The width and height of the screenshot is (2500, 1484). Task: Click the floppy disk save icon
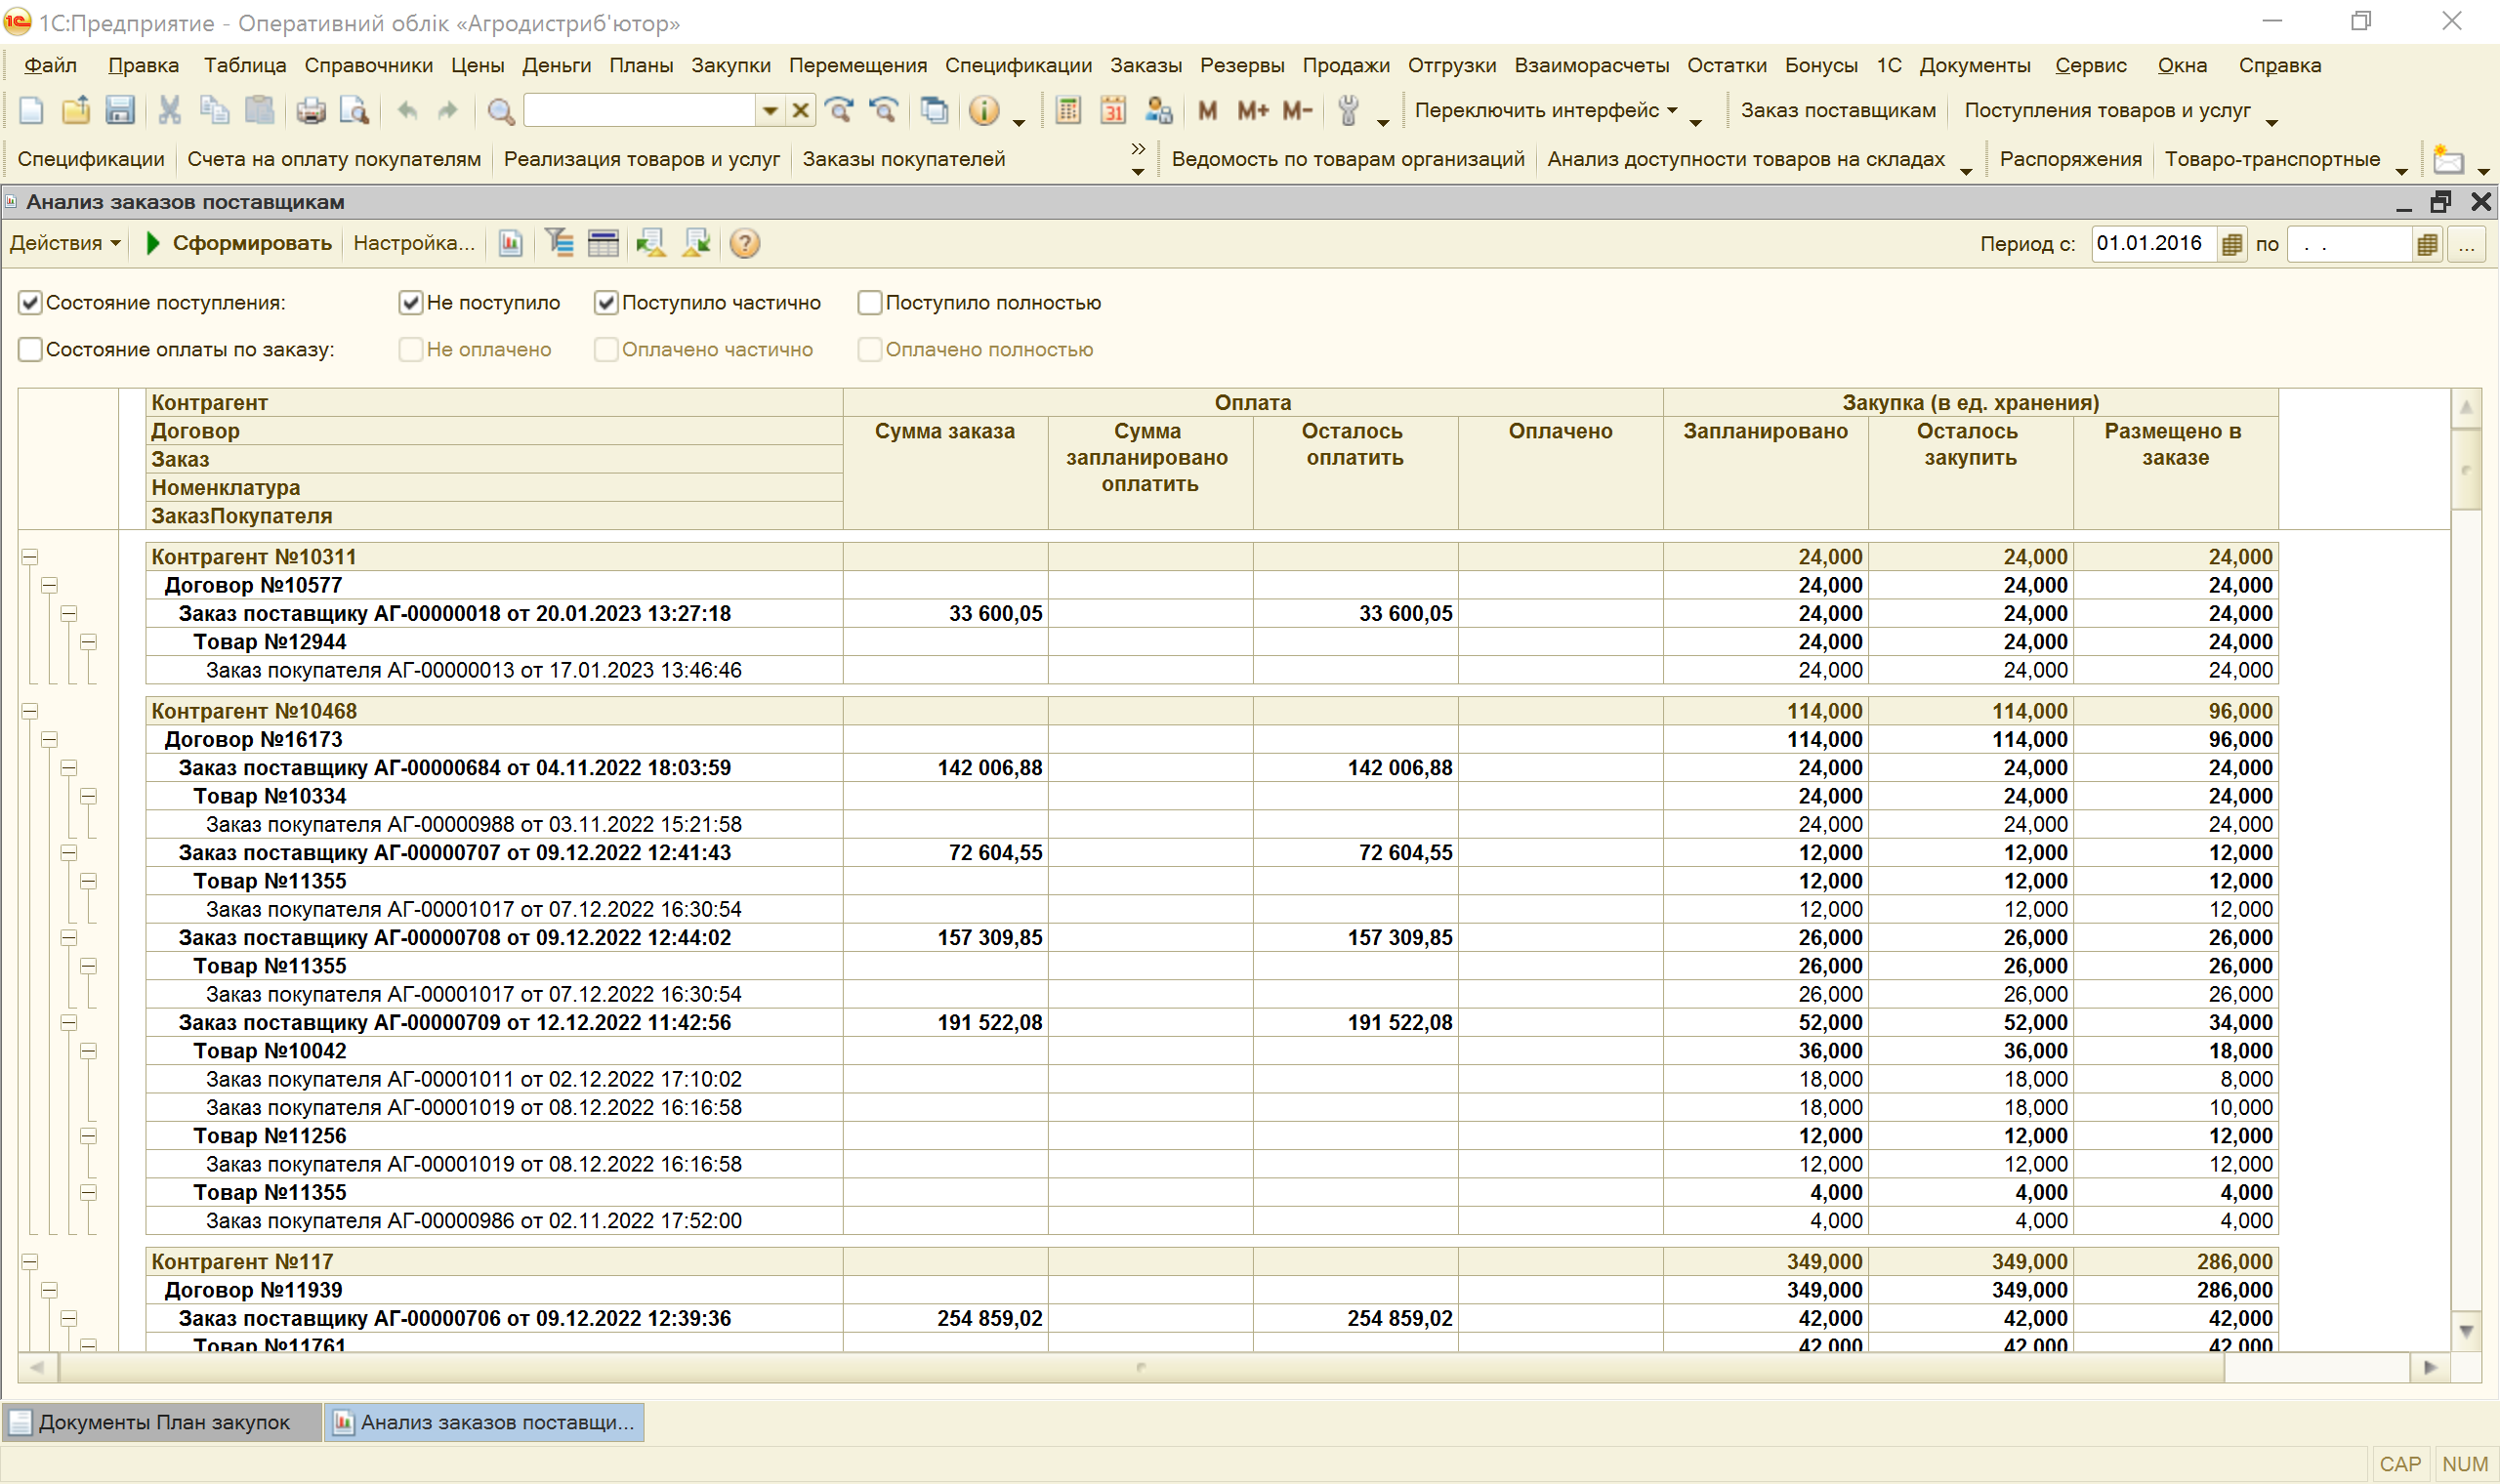pos(120,111)
